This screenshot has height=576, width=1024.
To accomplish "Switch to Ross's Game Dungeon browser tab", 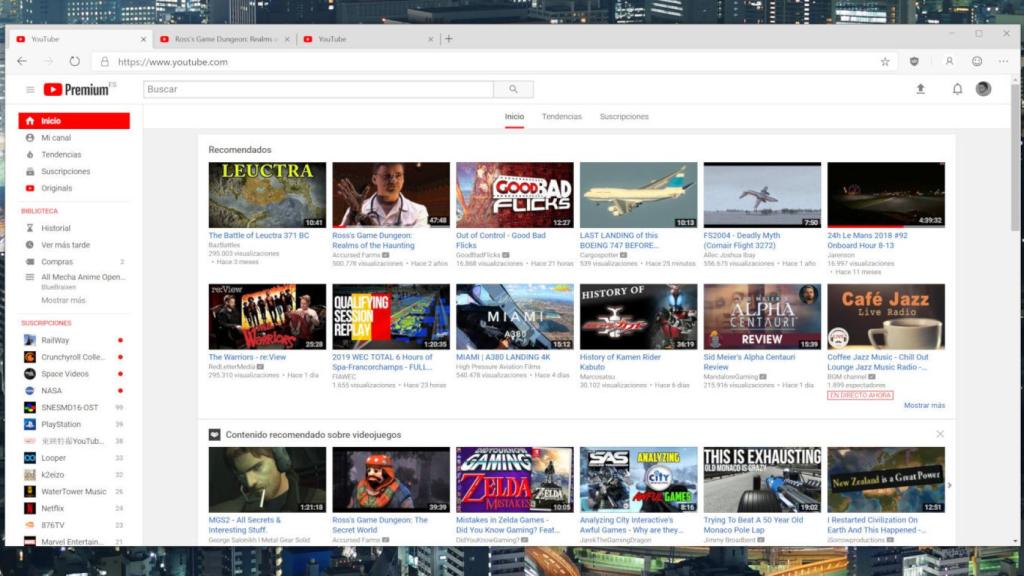I will click(223, 39).
